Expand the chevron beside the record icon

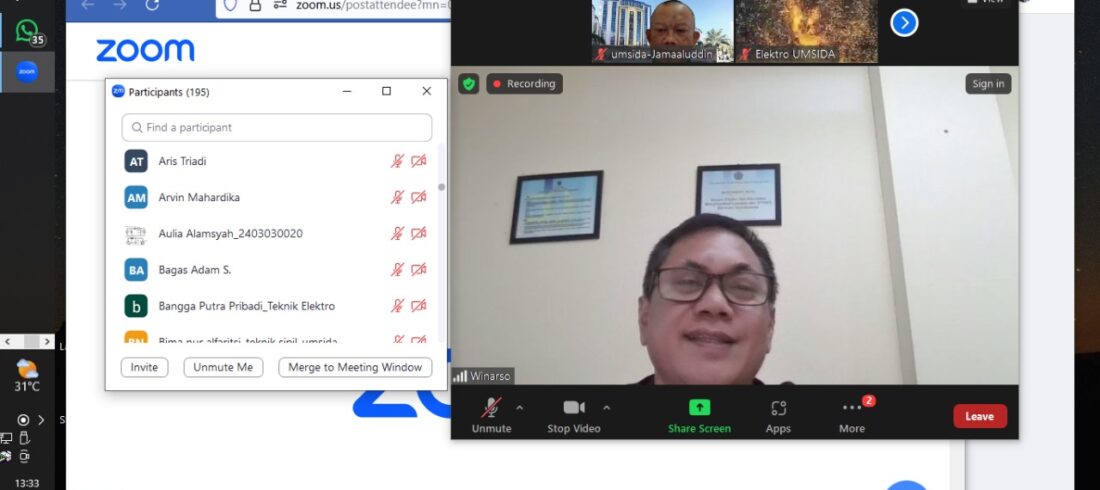coord(41,420)
